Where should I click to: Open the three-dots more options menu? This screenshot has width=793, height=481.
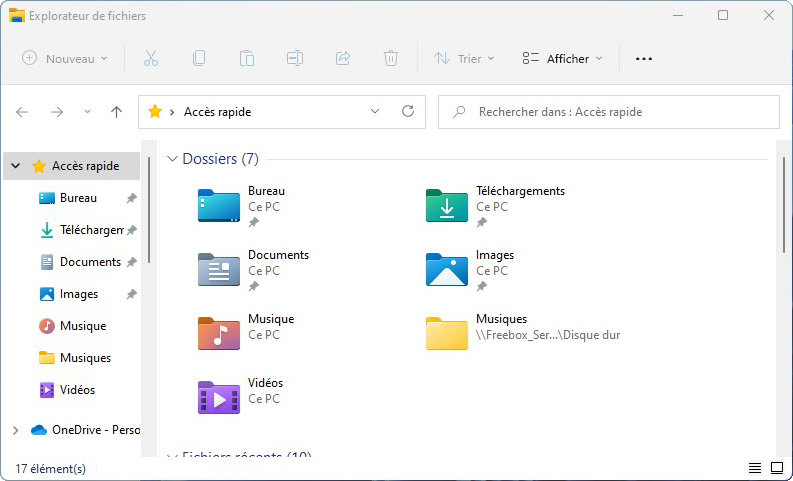tap(644, 58)
